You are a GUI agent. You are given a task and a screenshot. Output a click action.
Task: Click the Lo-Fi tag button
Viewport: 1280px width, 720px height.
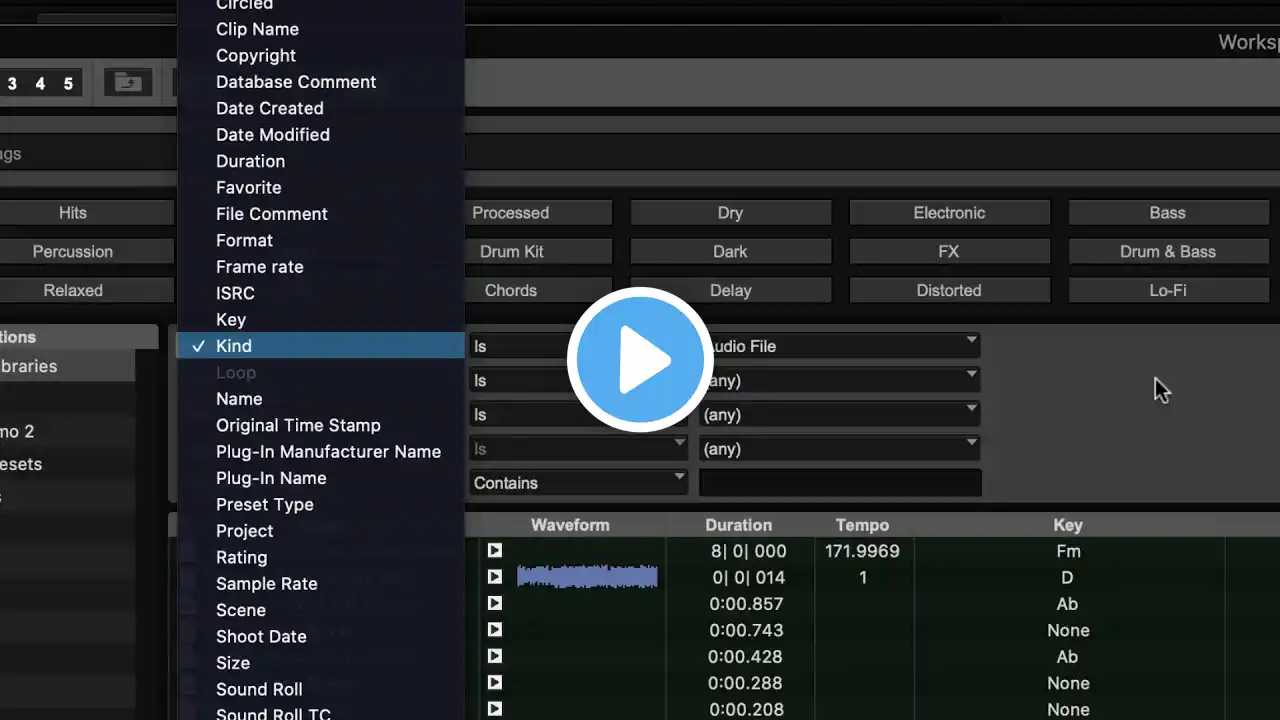[1168, 291]
